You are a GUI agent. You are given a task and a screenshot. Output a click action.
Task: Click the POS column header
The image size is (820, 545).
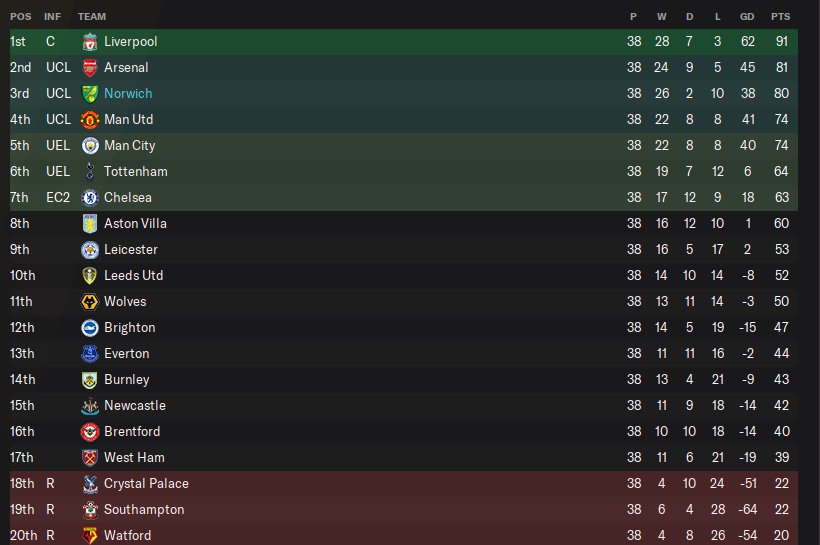20,17
